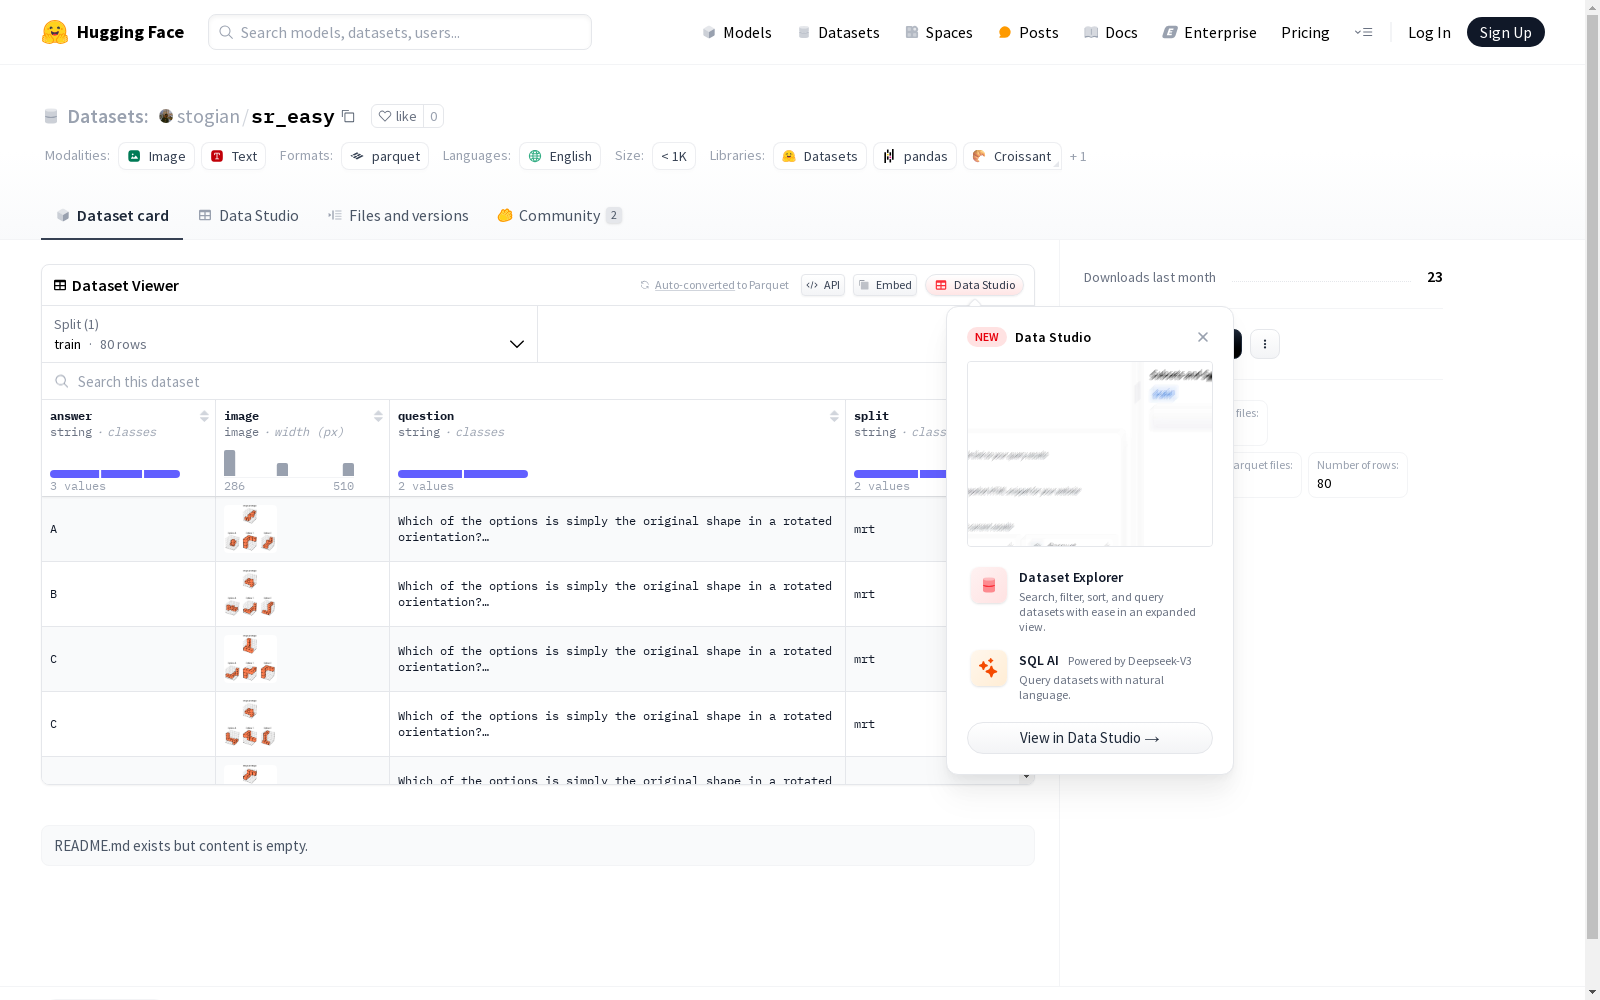Click the README empty notice text

point(181,846)
